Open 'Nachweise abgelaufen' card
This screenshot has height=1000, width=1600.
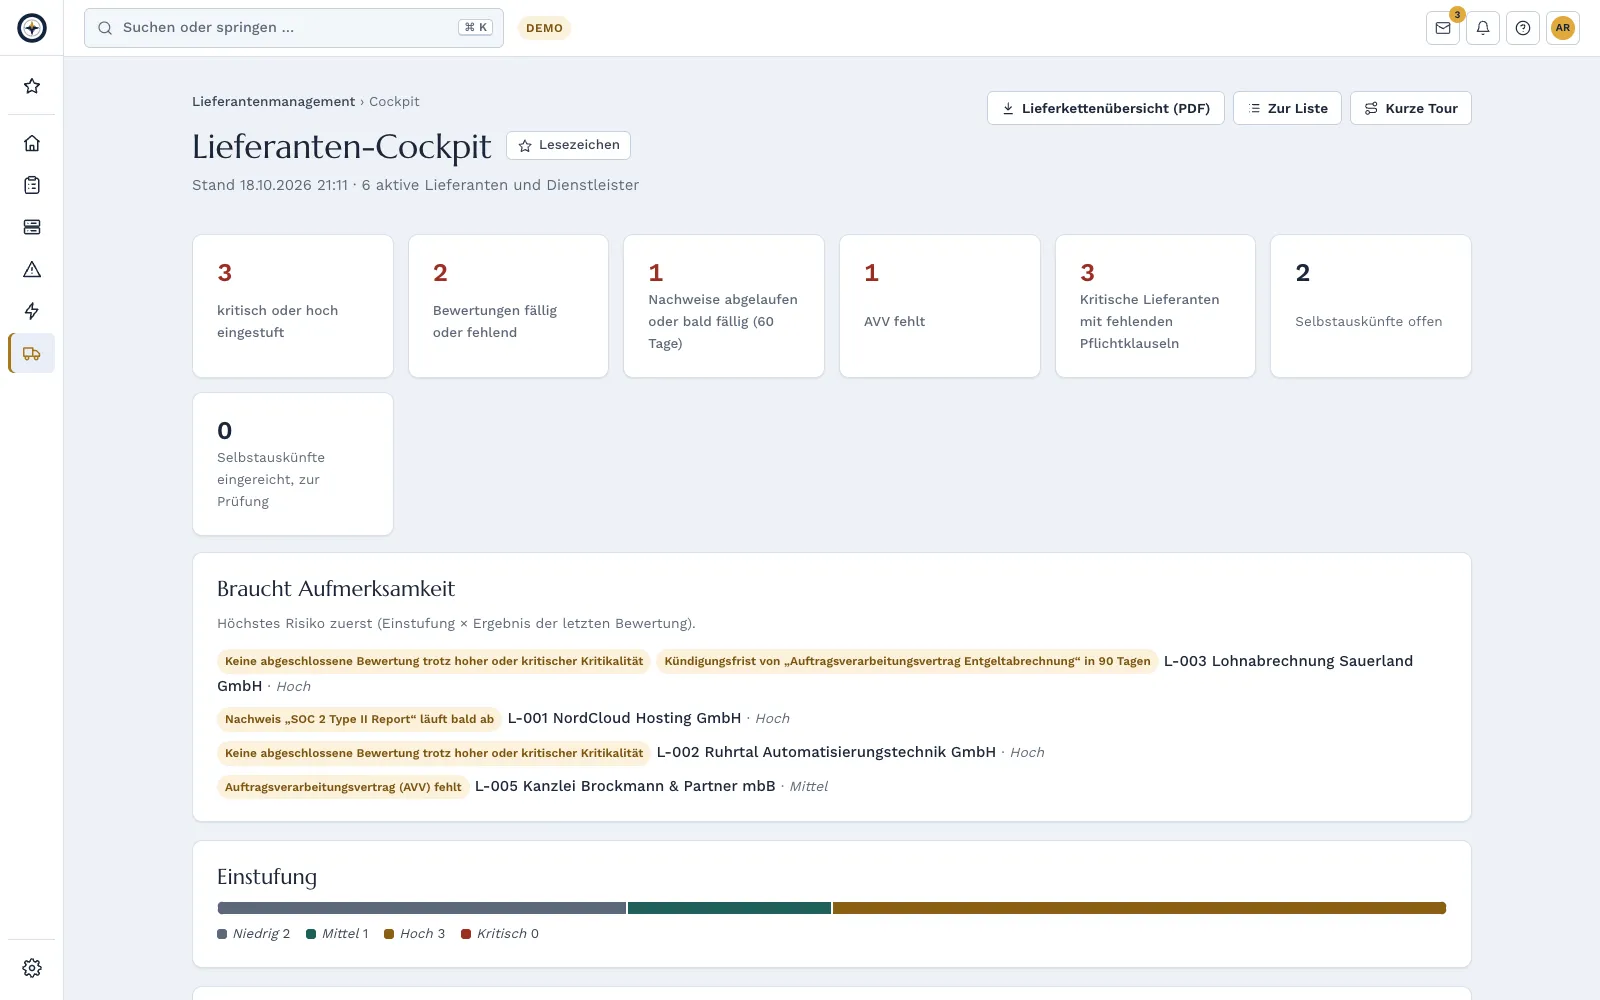point(724,306)
